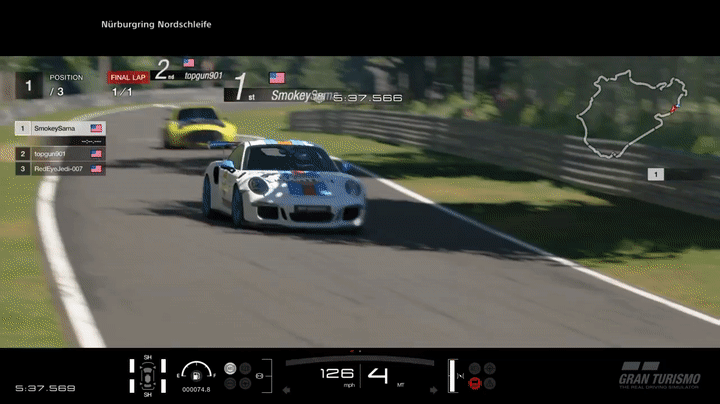720x404 pixels.
Task: Click the dimmed lower-right indicator in left assist cluster
Action: click(246, 383)
